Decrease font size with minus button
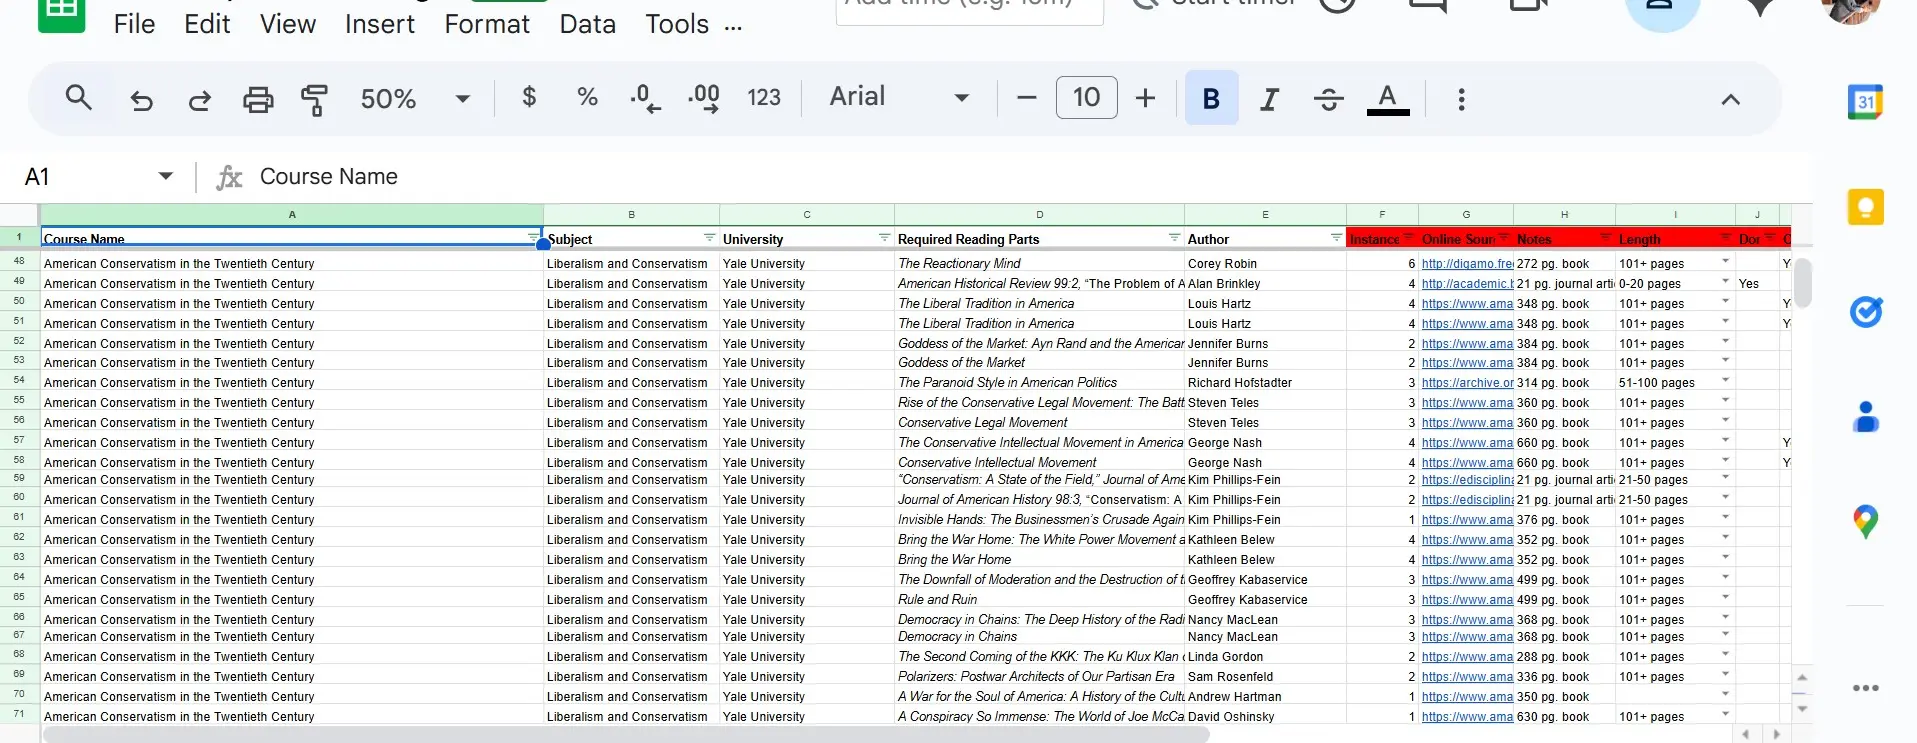Image resolution: width=1917 pixels, height=743 pixels. pyautogui.click(x=1026, y=98)
